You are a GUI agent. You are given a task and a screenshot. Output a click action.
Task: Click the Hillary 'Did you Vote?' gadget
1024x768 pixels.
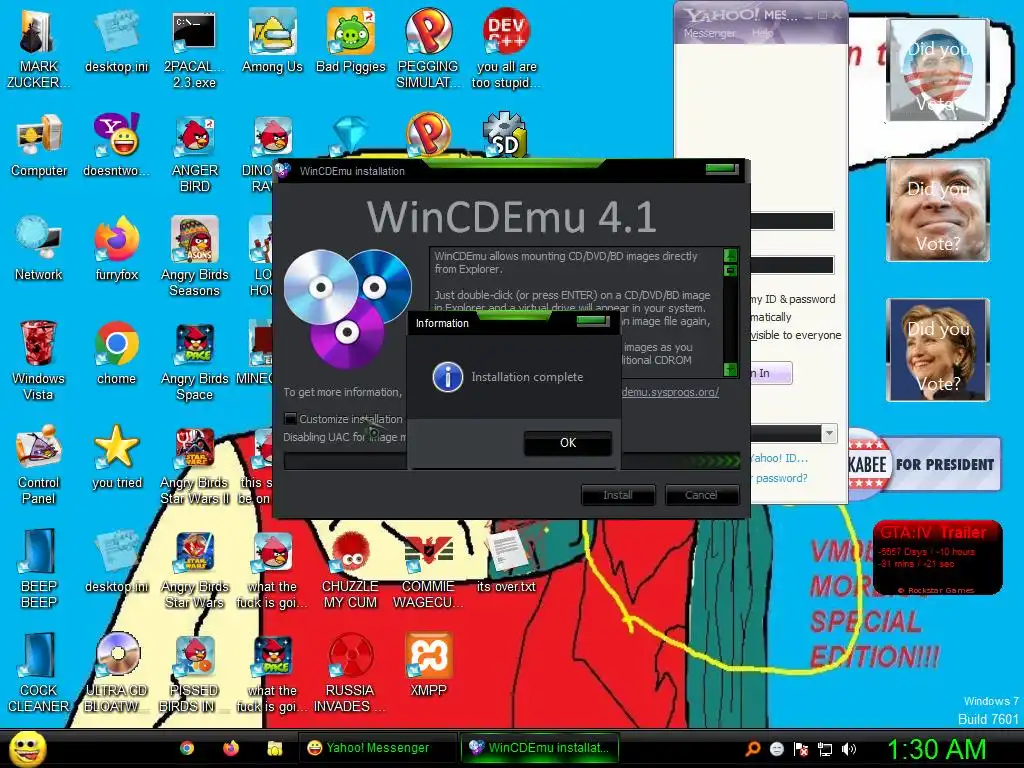click(x=937, y=349)
